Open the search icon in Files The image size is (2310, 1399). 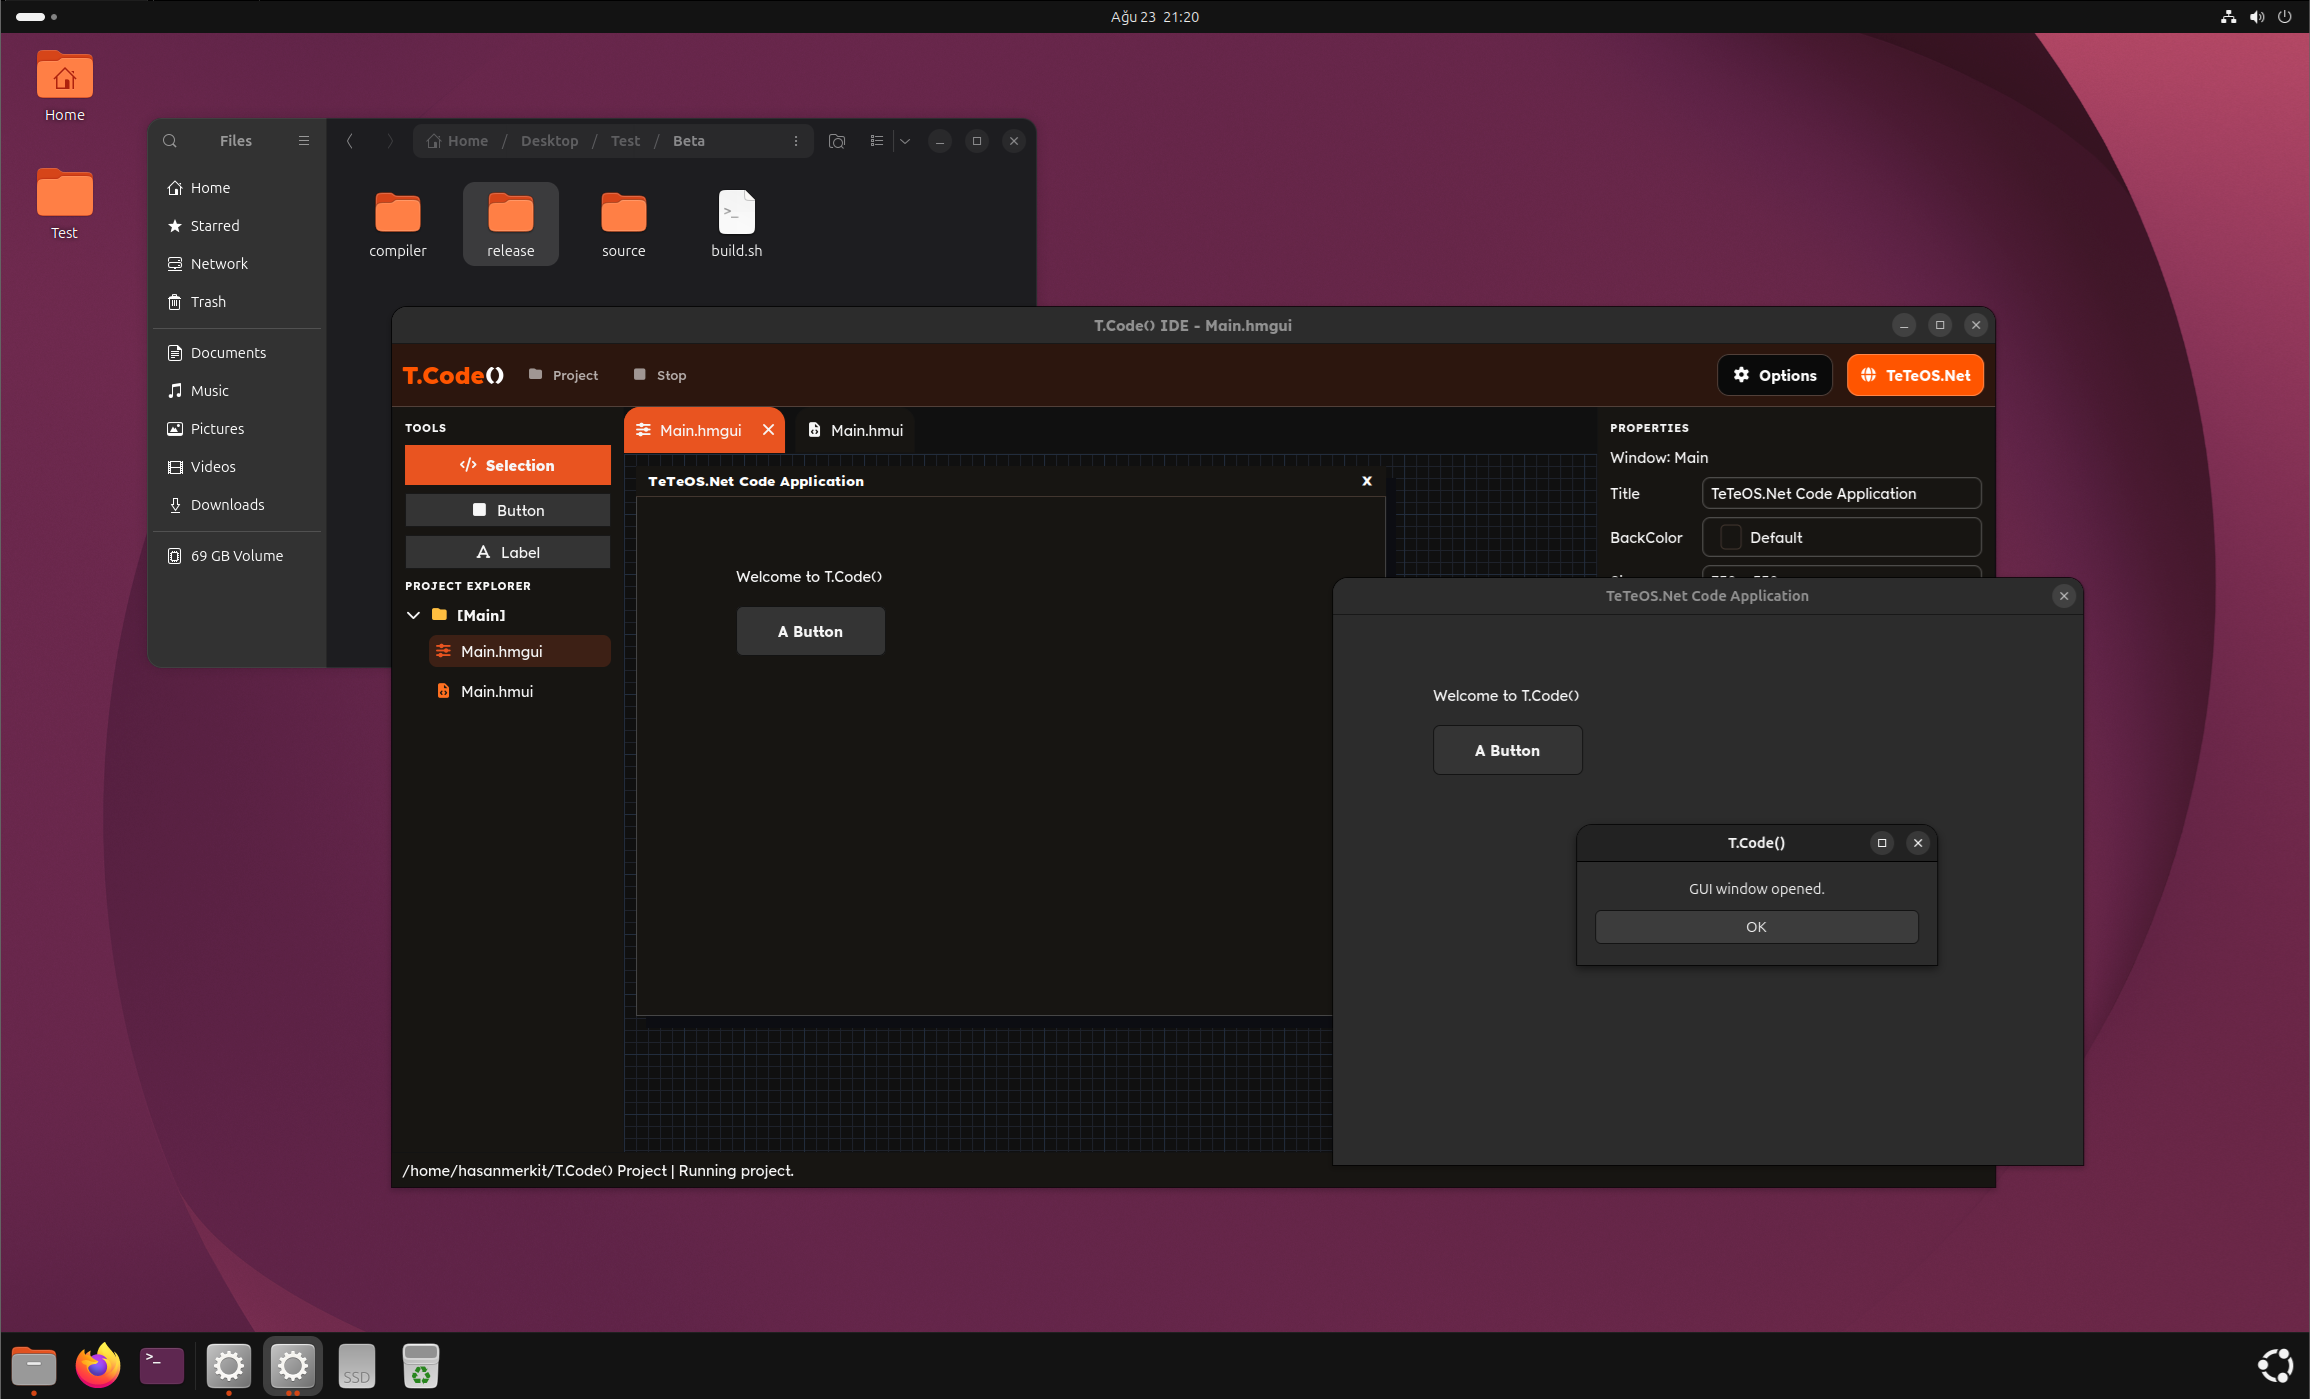[x=170, y=141]
